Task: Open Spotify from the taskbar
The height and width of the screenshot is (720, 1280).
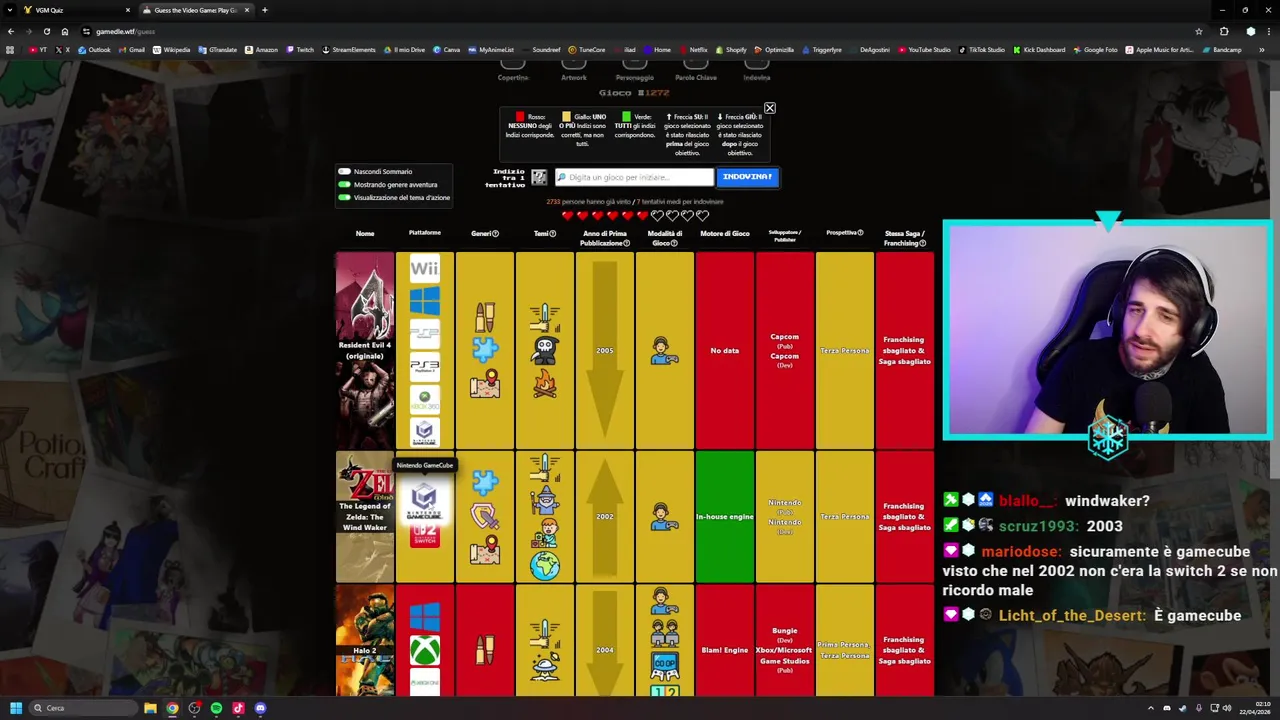Action: pos(216,708)
